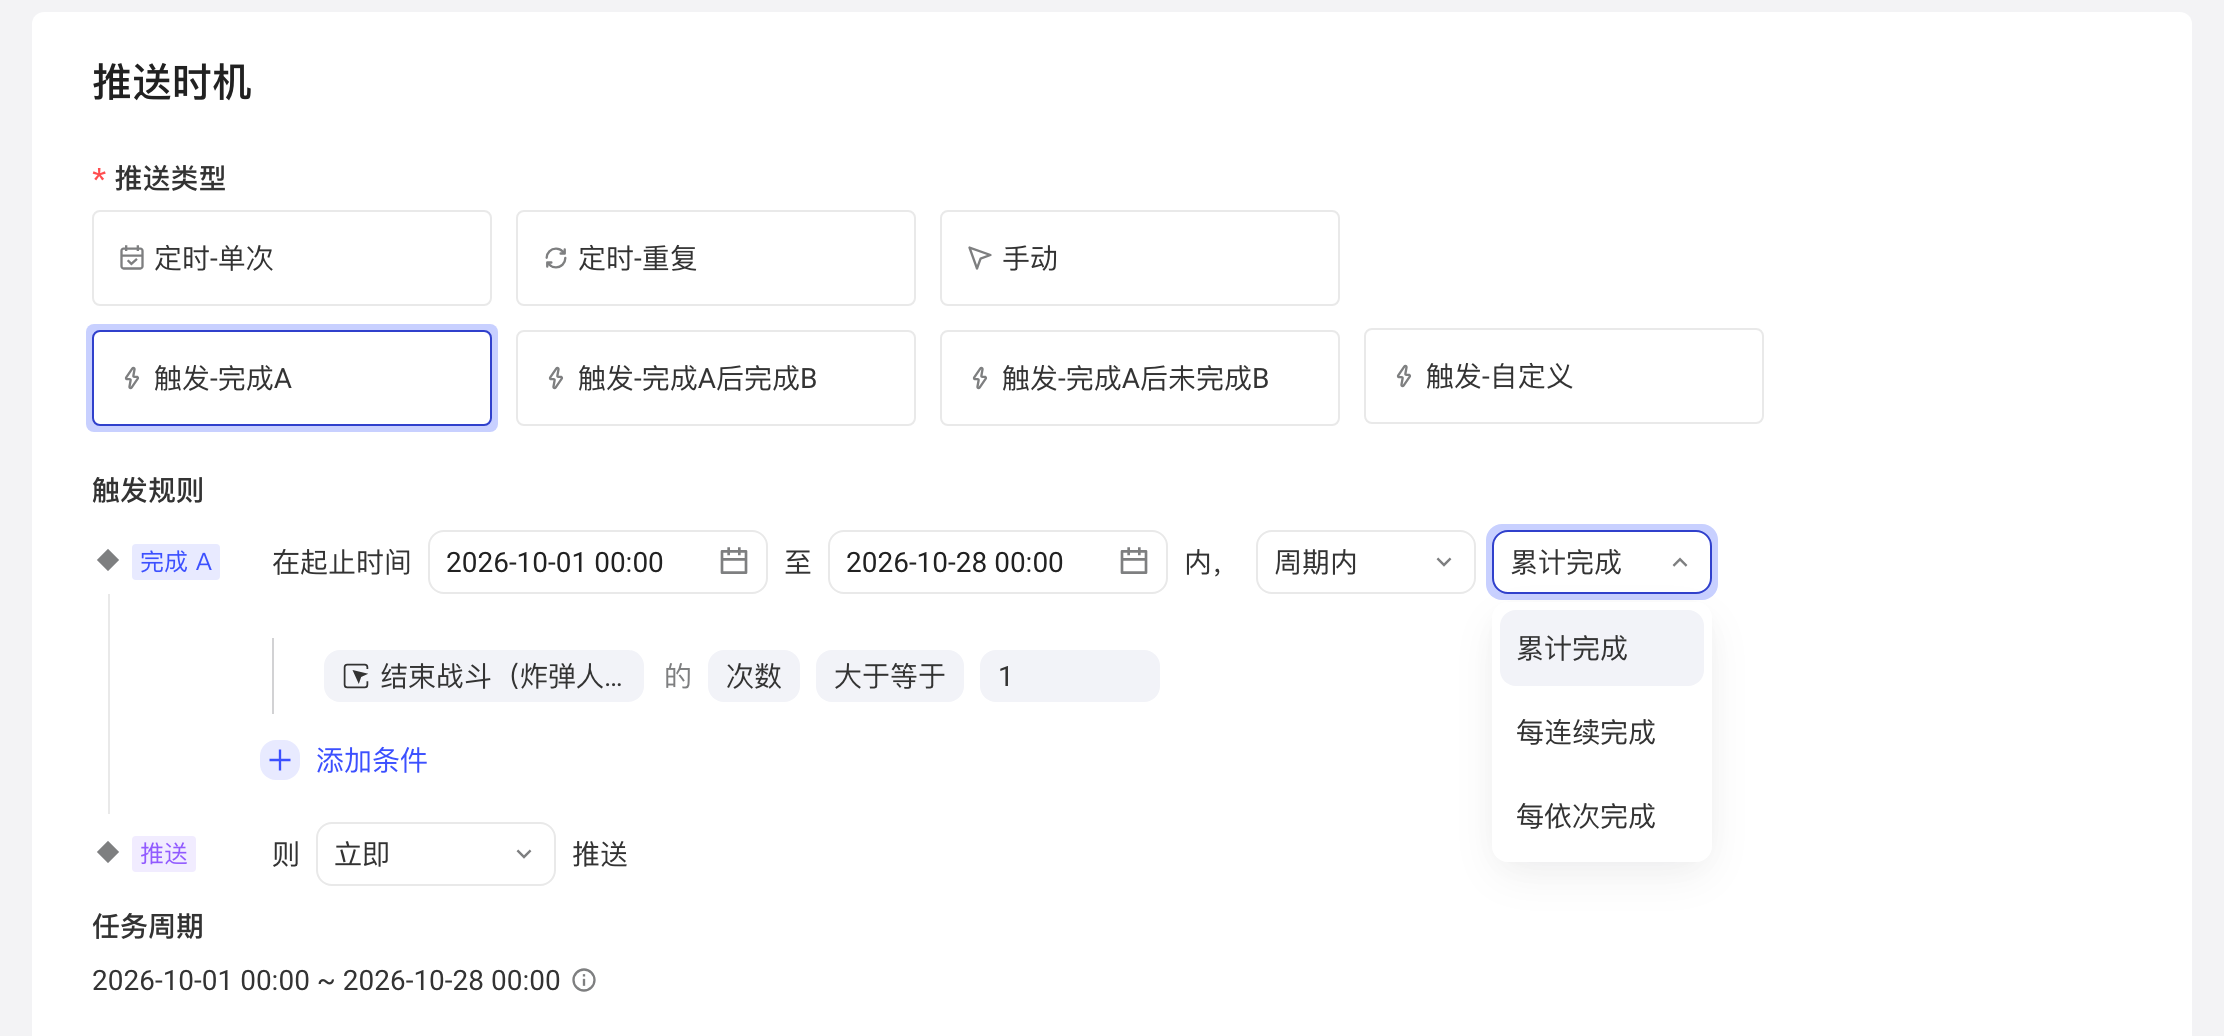Select 触发-自定义 push type
This screenshot has width=2224, height=1036.
(1564, 376)
